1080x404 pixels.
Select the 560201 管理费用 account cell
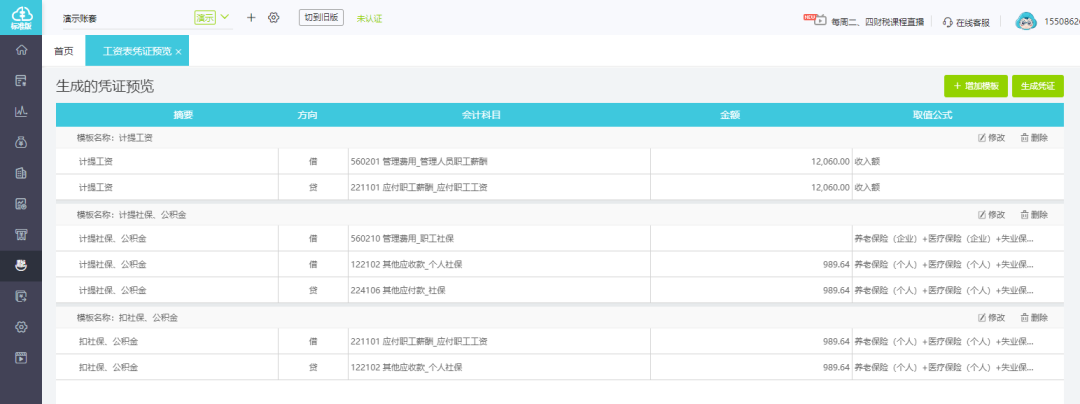[498, 161]
